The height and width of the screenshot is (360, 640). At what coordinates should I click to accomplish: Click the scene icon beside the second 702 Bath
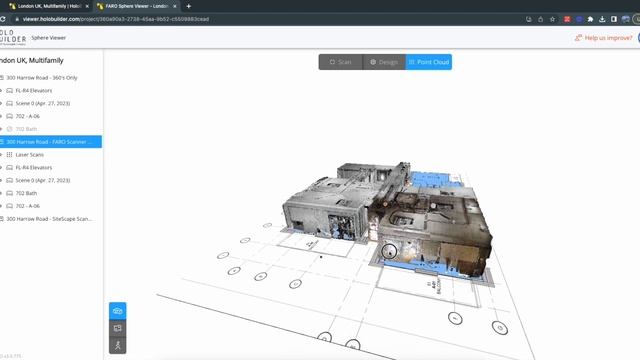click(x=9, y=193)
